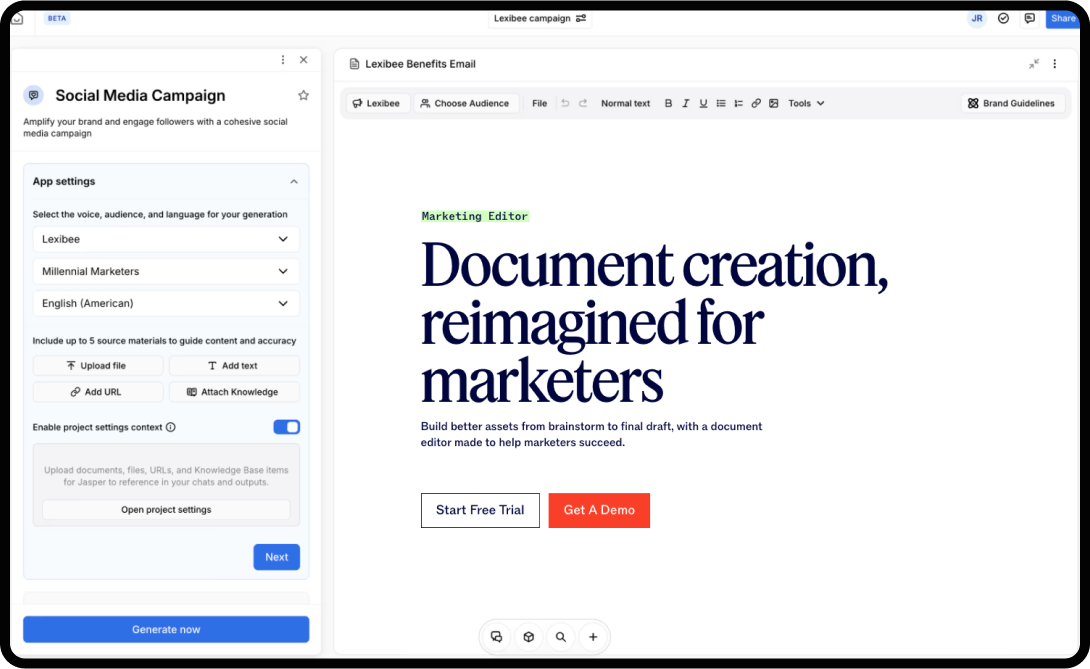Insert a numbered list
The width and height of the screenshot is (1090, 669).
(738, 103)
